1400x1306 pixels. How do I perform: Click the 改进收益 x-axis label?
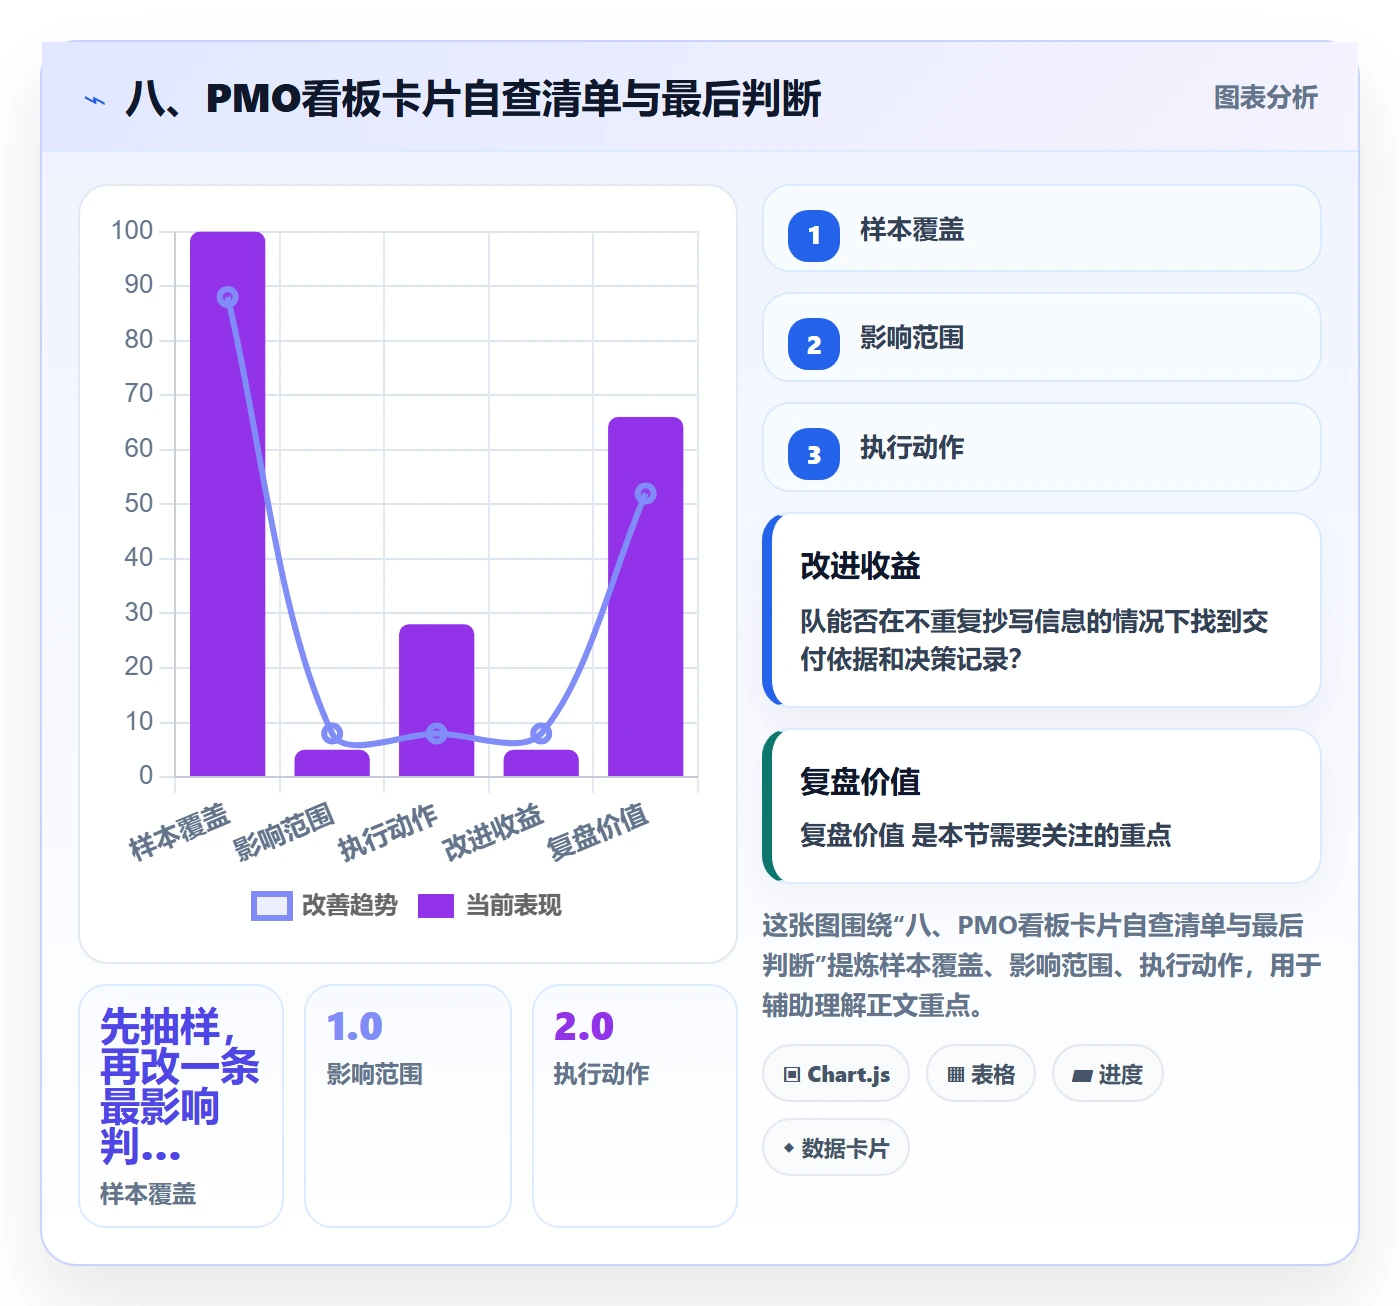494,832
